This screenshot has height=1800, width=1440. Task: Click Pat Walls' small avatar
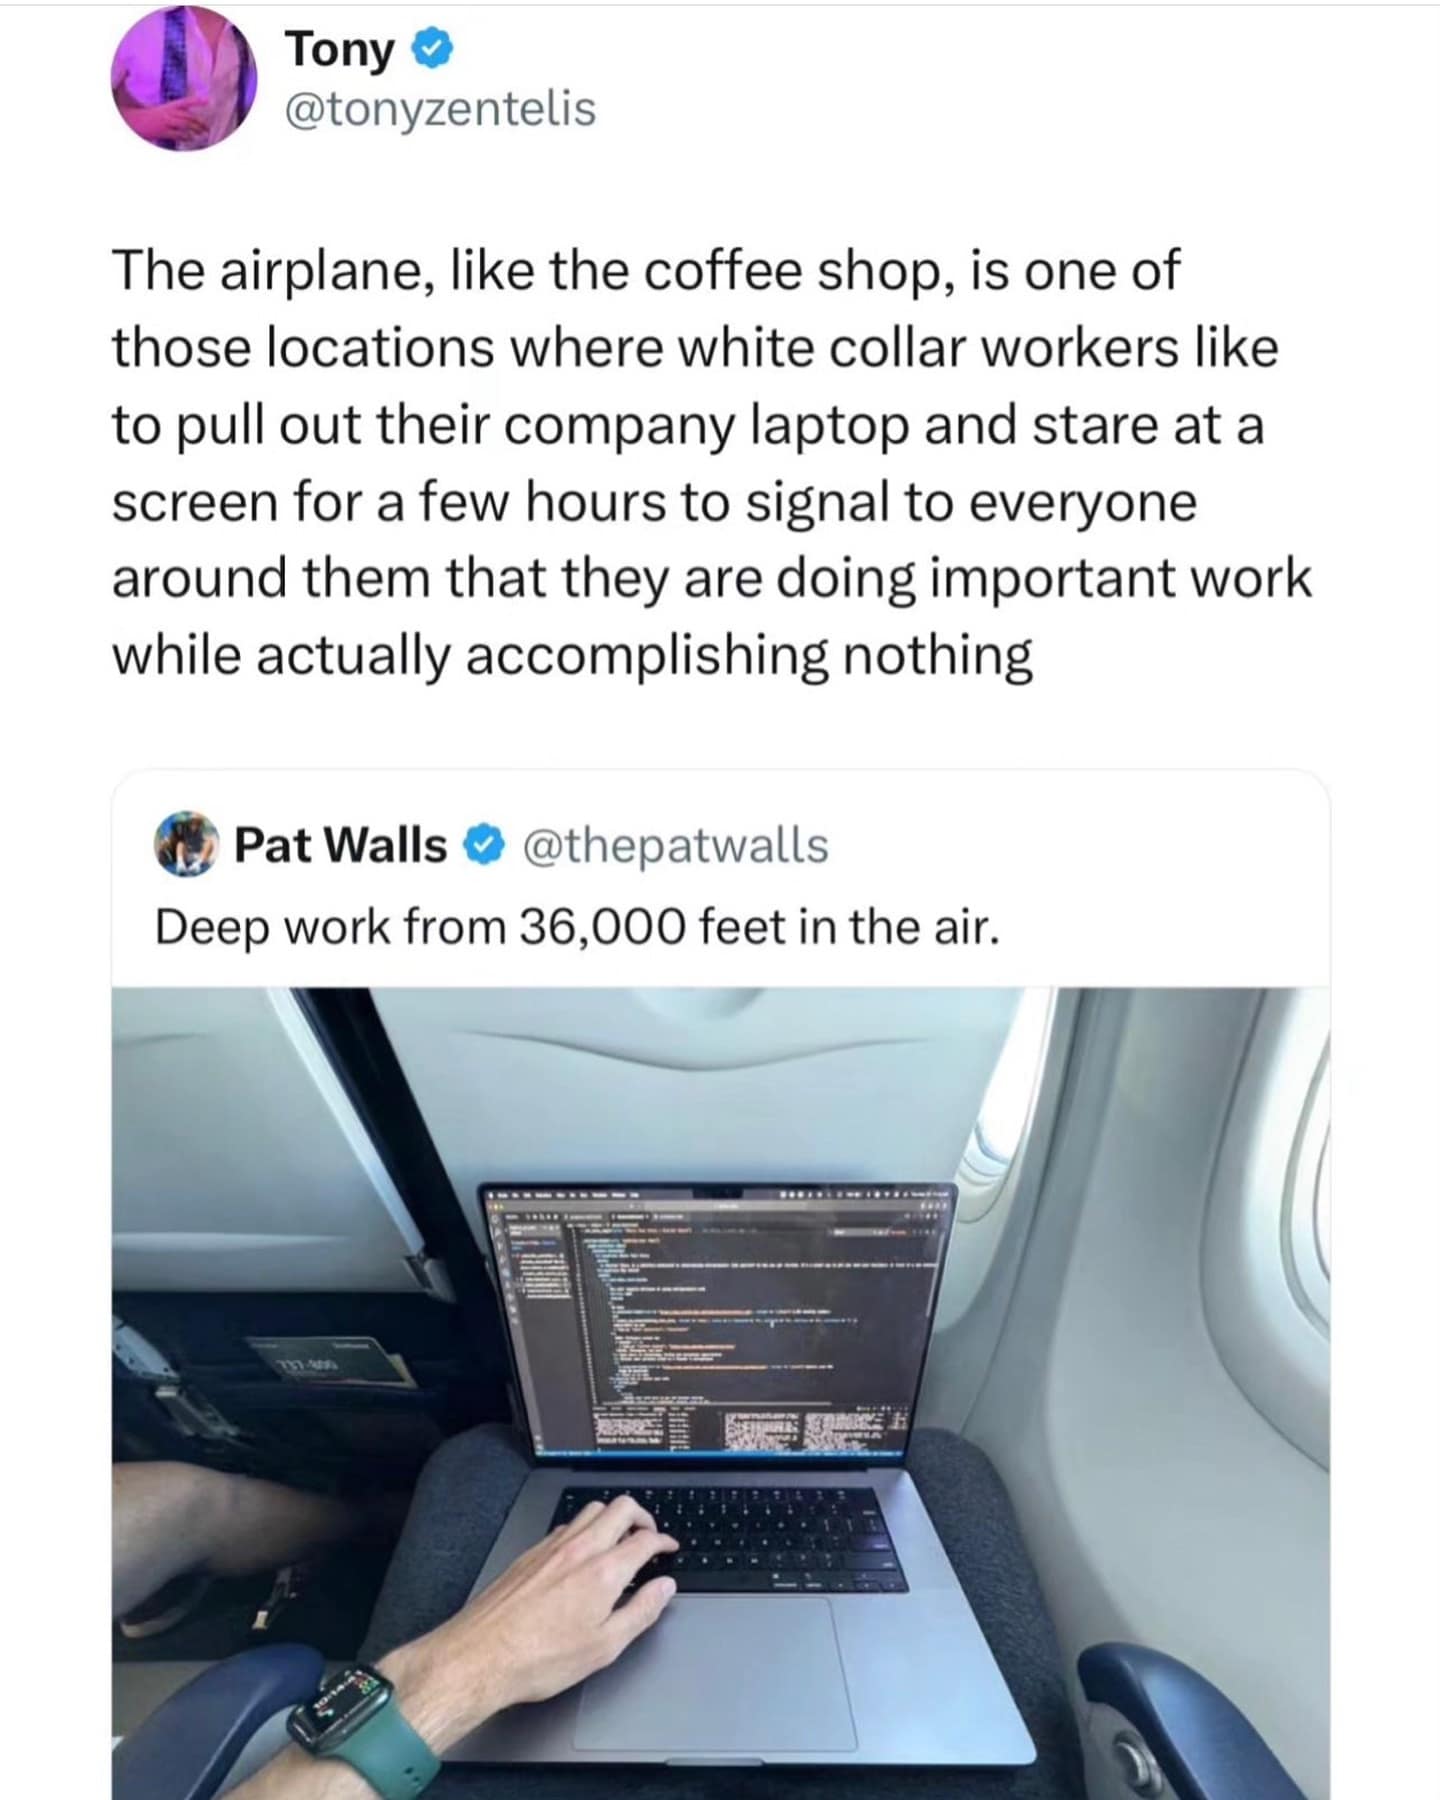(186, 845)
